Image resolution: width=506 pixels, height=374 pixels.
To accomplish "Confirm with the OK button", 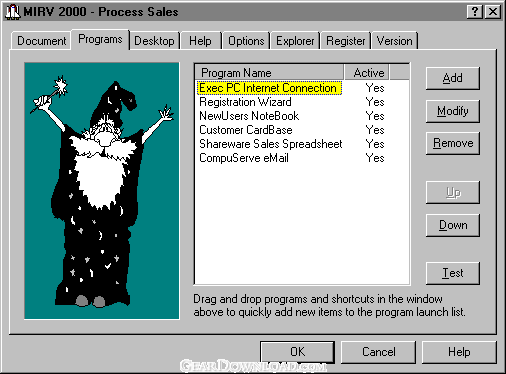I will (297, 352).
